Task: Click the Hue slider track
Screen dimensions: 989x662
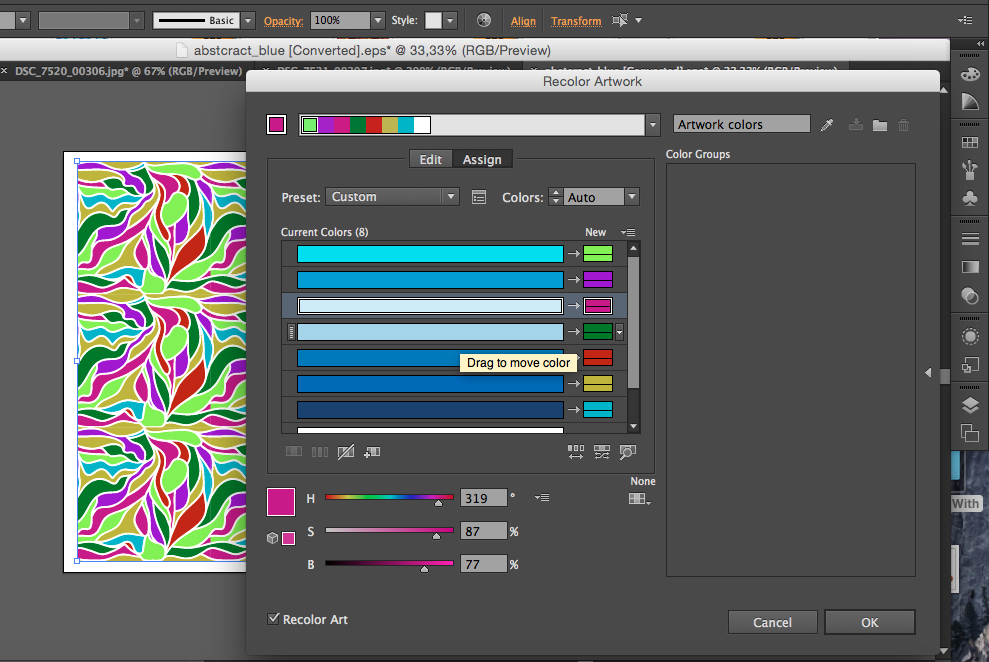Action: [x=389, y=497]
